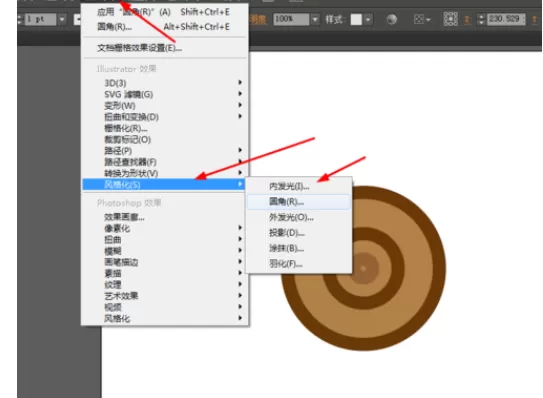
Task: Expand submenu arrow next to 路径(P)
Action: pyautogui.click(x=240, y=150)
